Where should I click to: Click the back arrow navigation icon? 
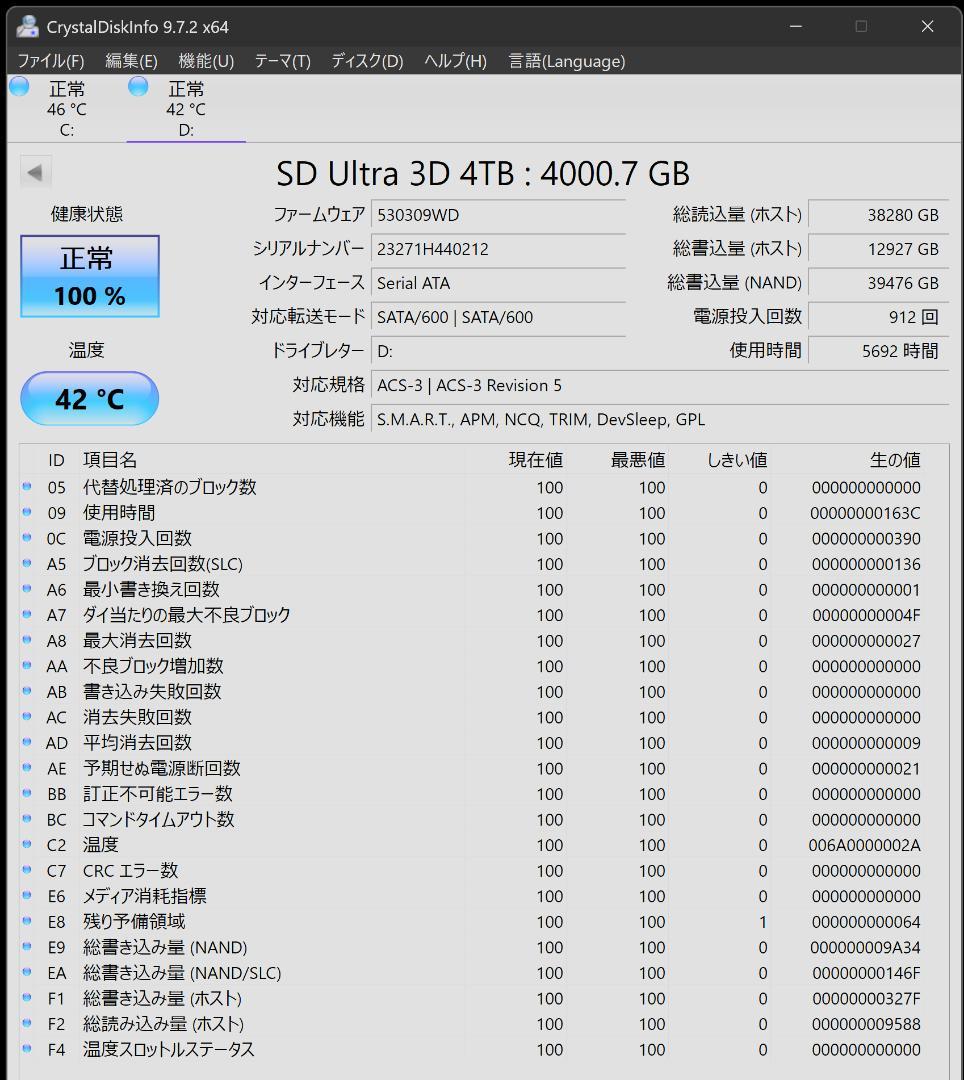tap(36, 171)
